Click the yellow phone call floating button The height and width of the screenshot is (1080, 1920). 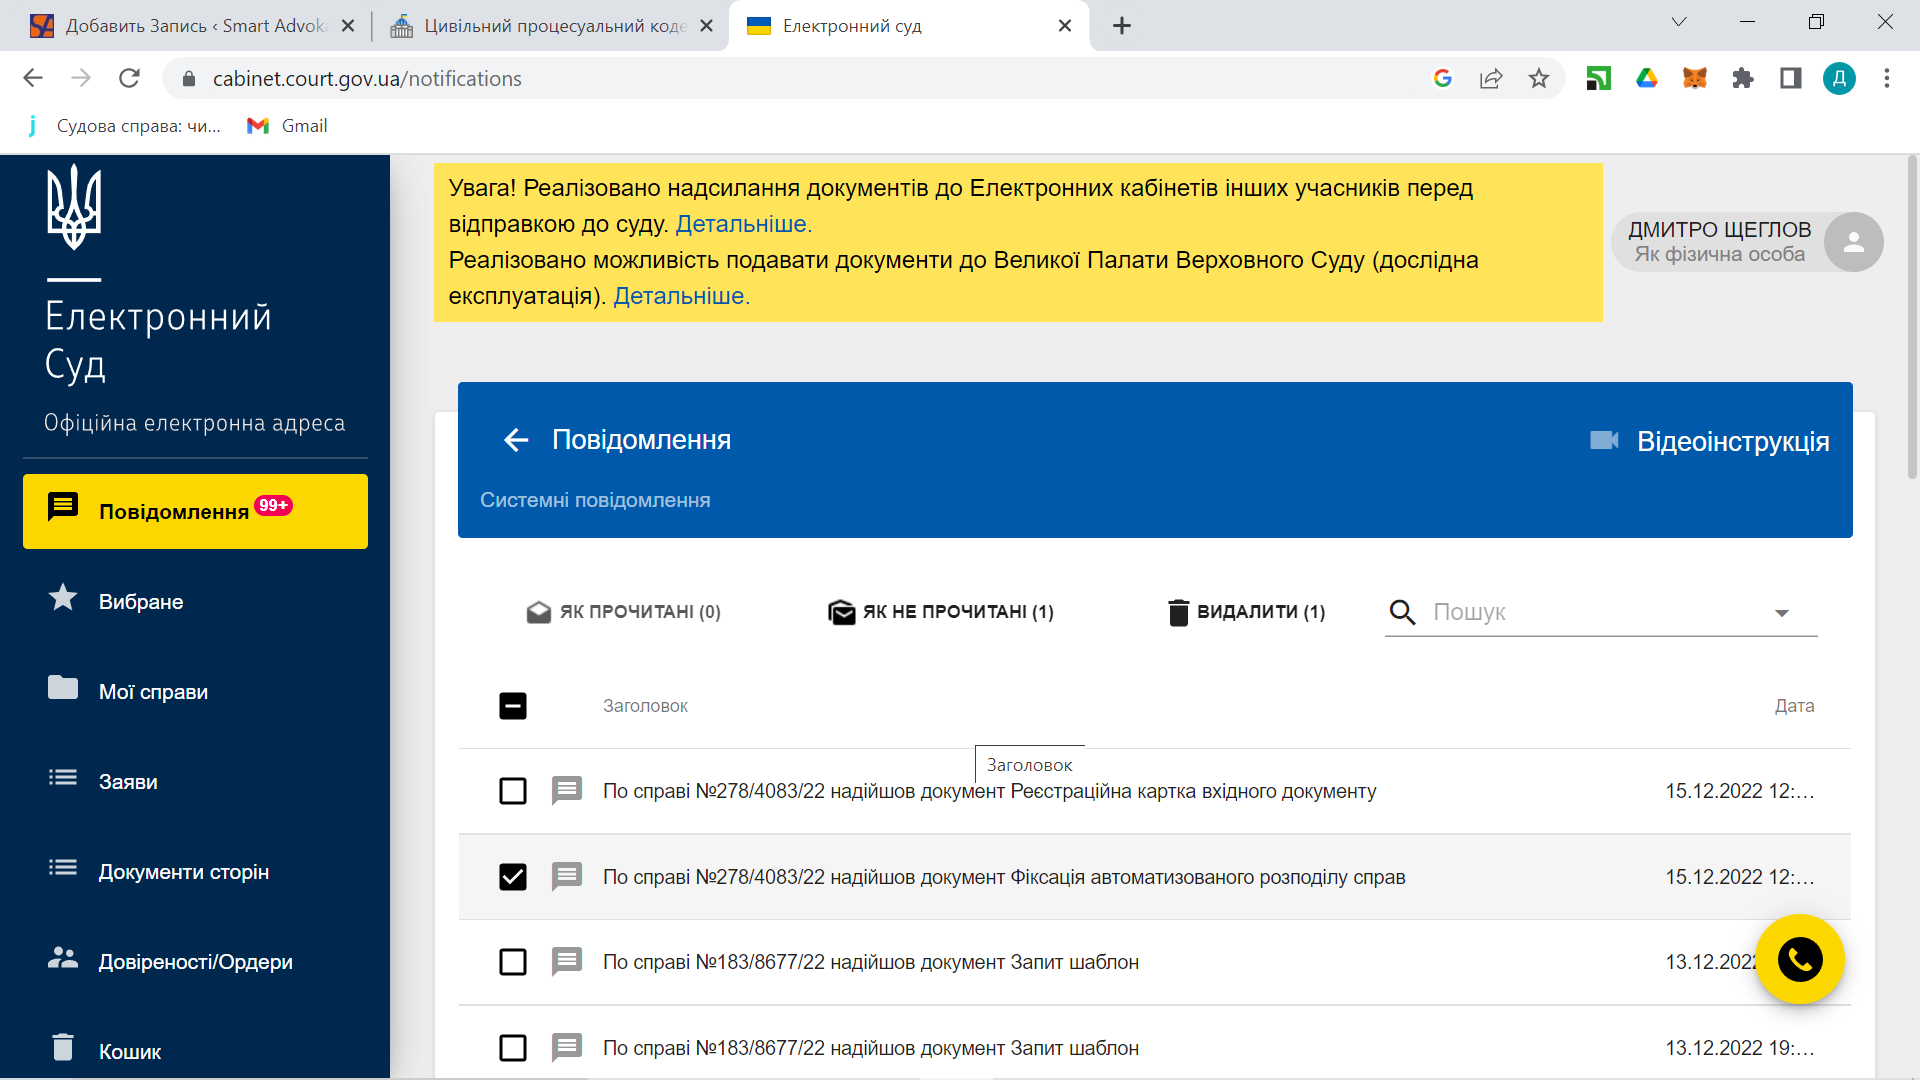tap(1799, 960)
